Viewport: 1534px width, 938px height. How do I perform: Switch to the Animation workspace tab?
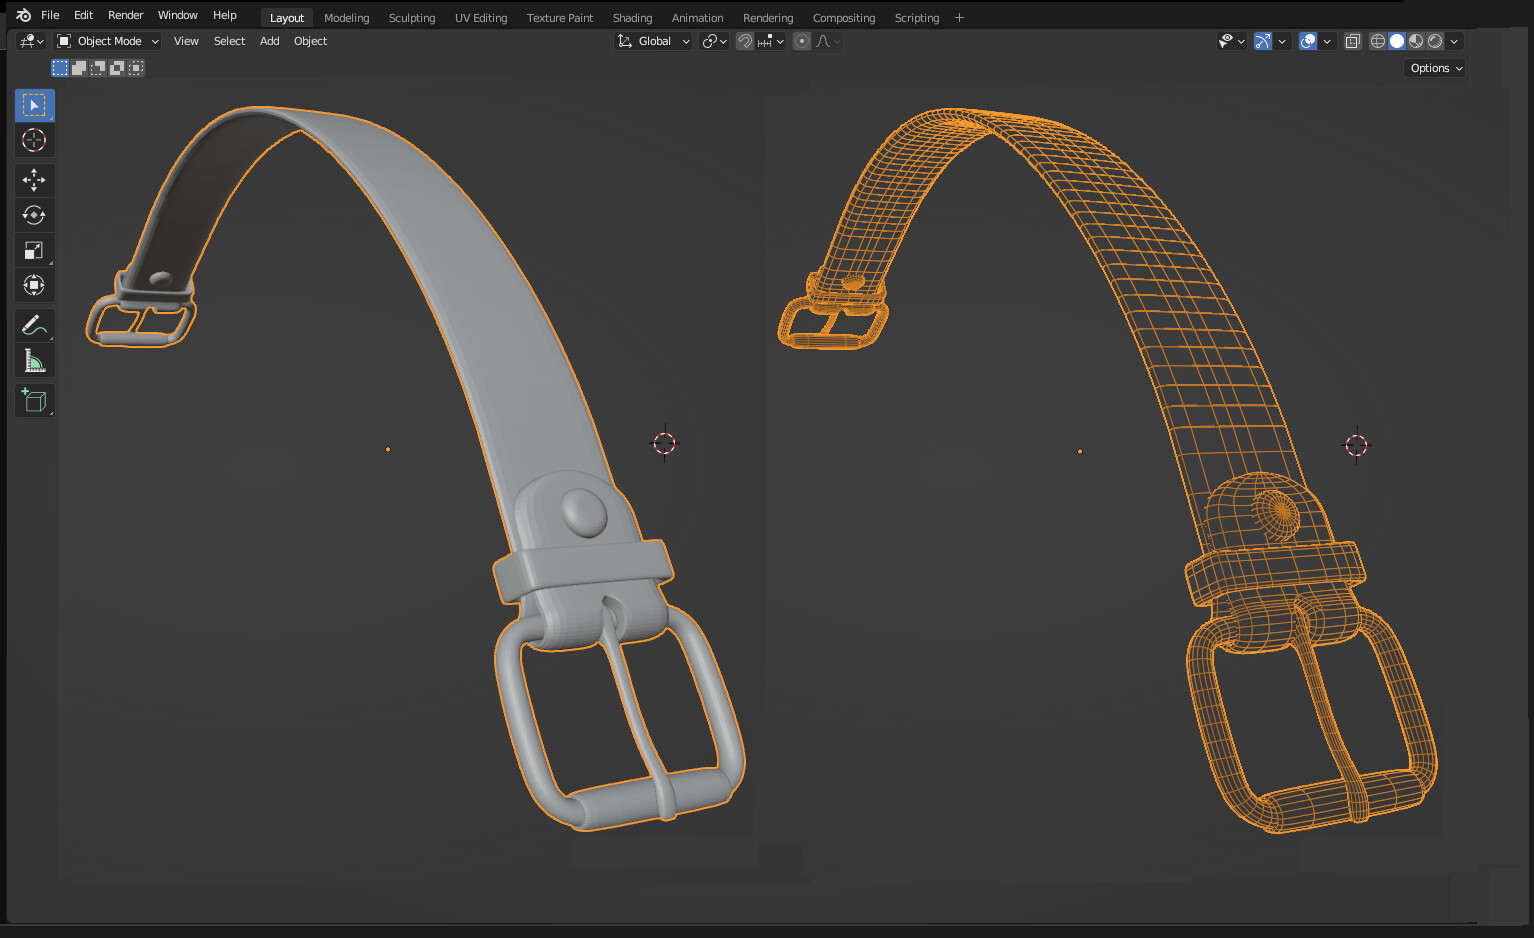[698, 18]
